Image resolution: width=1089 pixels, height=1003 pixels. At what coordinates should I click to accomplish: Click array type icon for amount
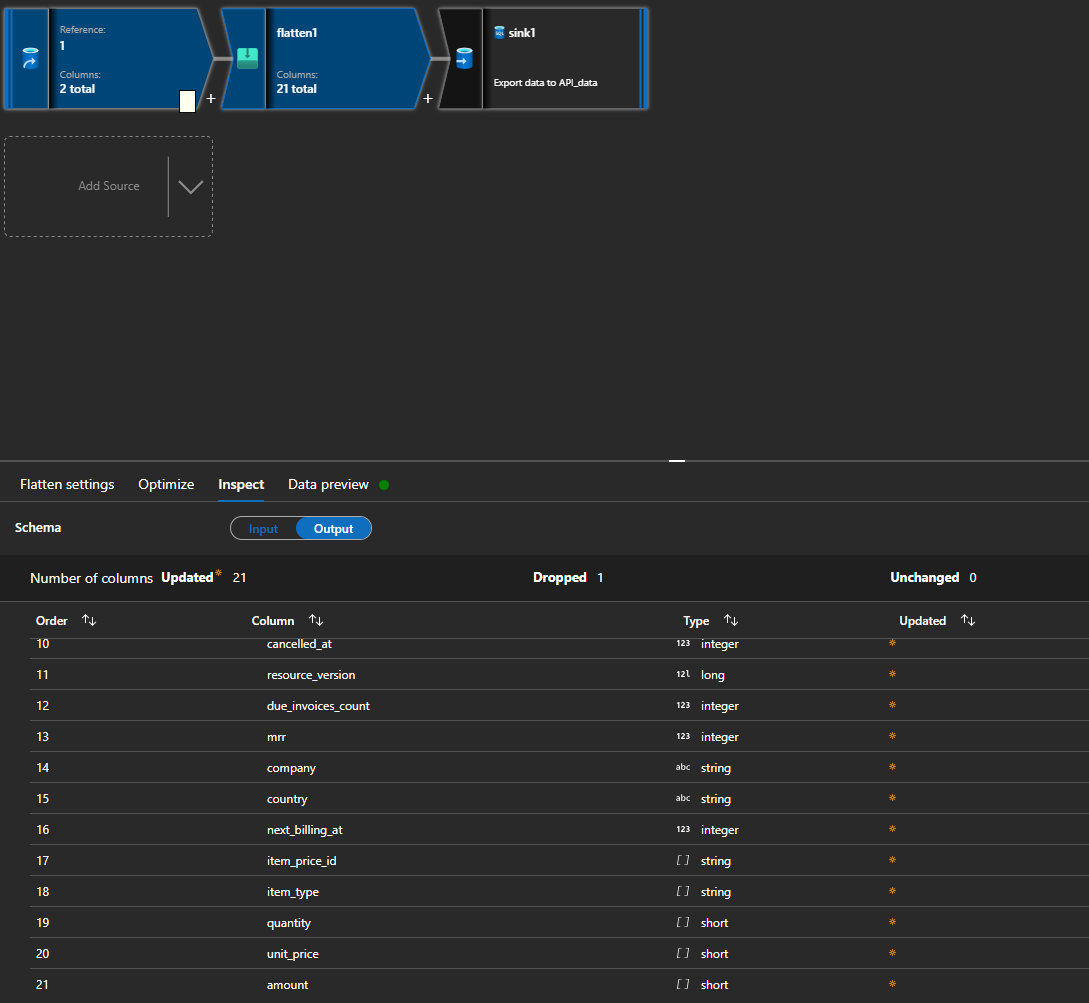point(683,984)
